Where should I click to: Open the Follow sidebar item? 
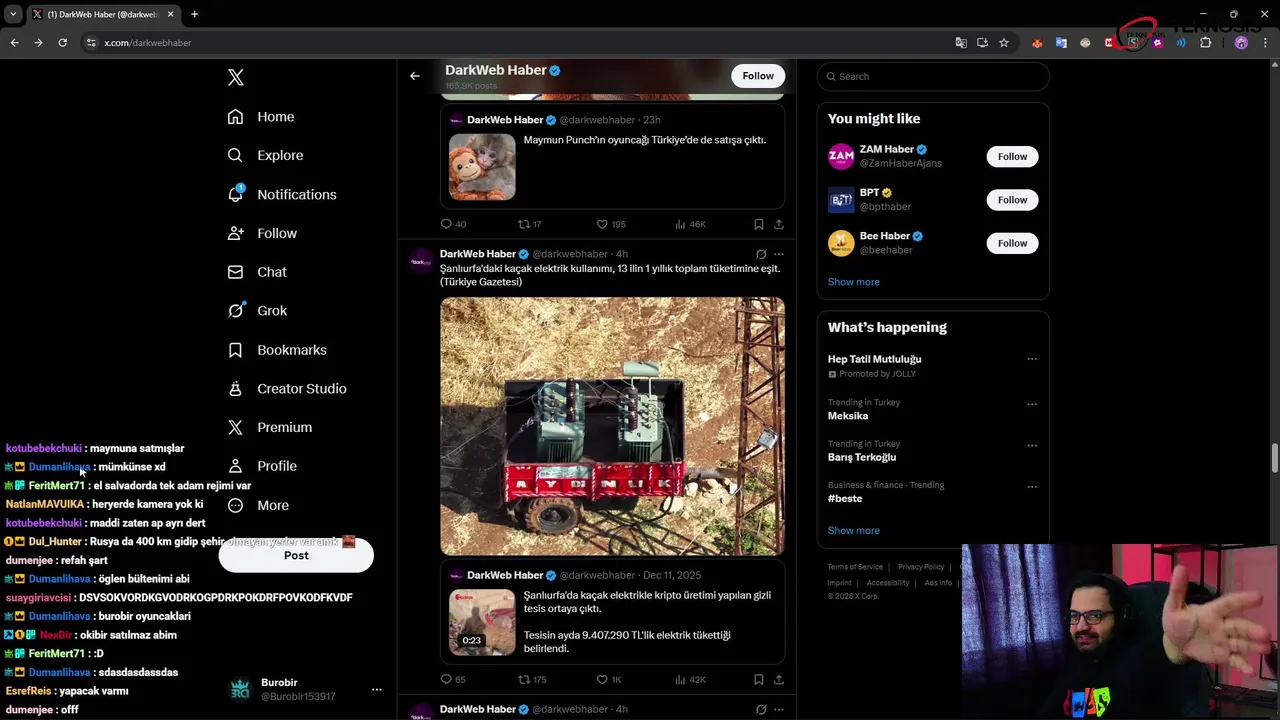pos(262,233)
